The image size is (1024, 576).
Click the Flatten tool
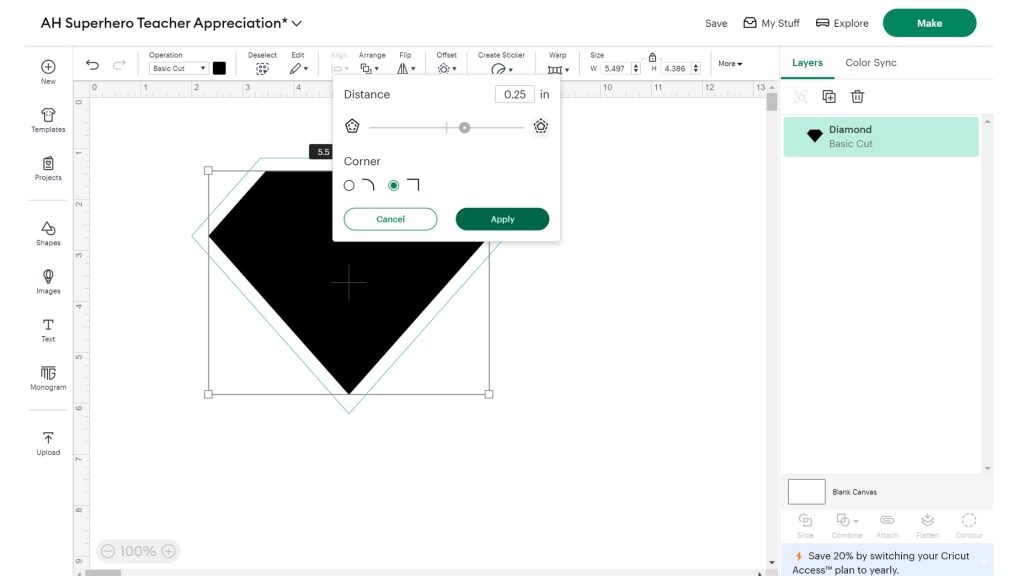[927, 526]
